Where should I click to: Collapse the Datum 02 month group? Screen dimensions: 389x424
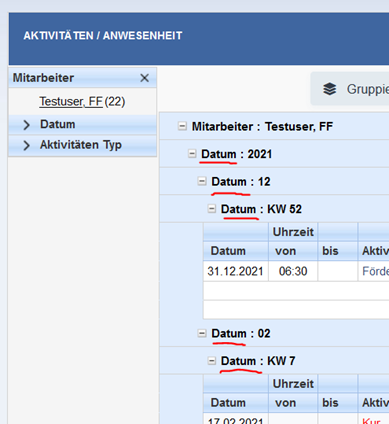202,333
